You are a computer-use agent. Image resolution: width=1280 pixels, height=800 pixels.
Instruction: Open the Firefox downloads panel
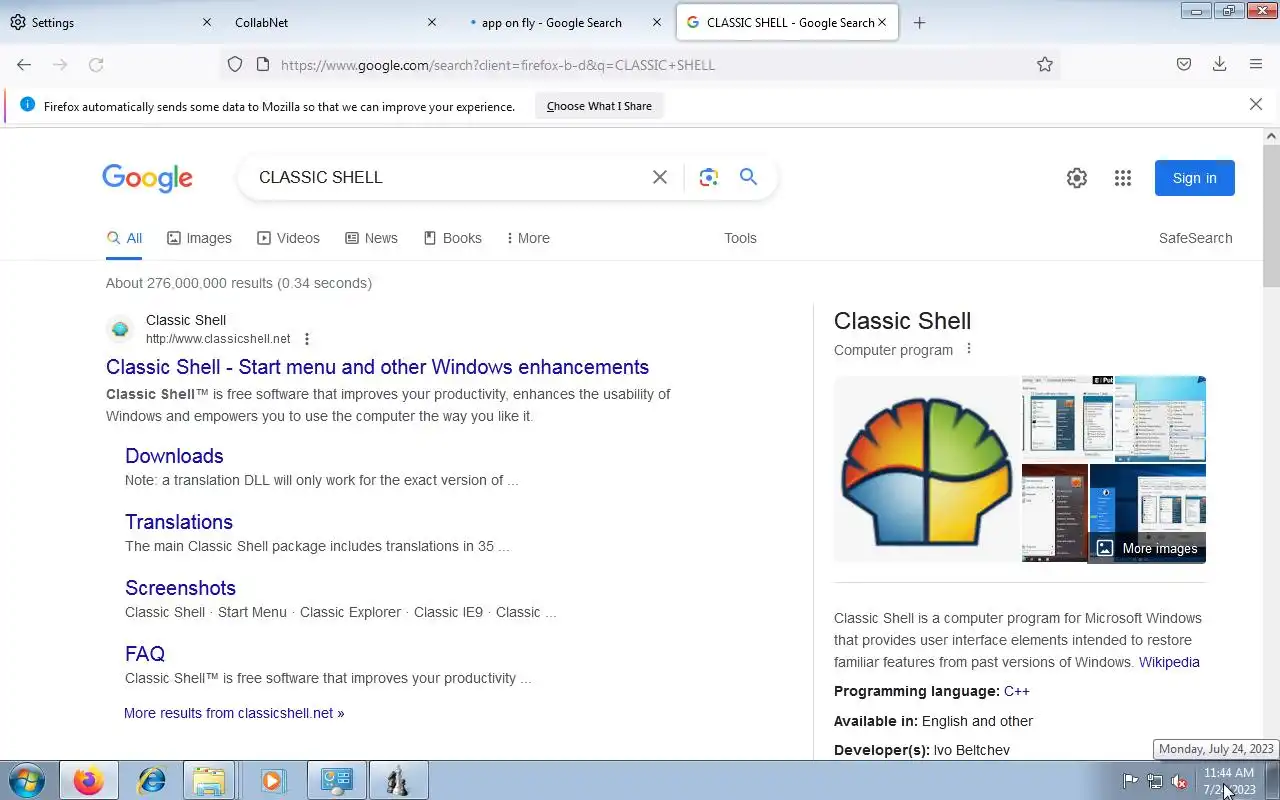coord(1220,64)
